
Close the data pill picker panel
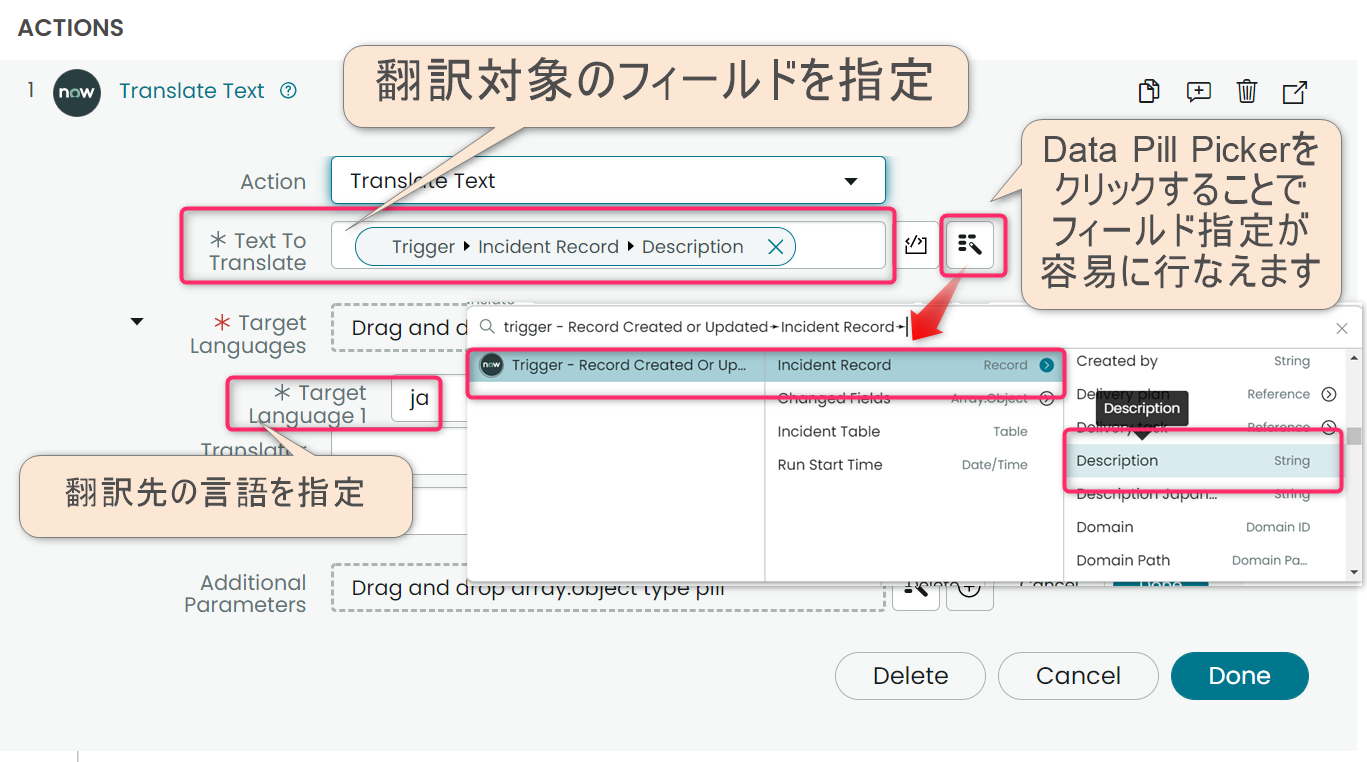coord(1342,327)
